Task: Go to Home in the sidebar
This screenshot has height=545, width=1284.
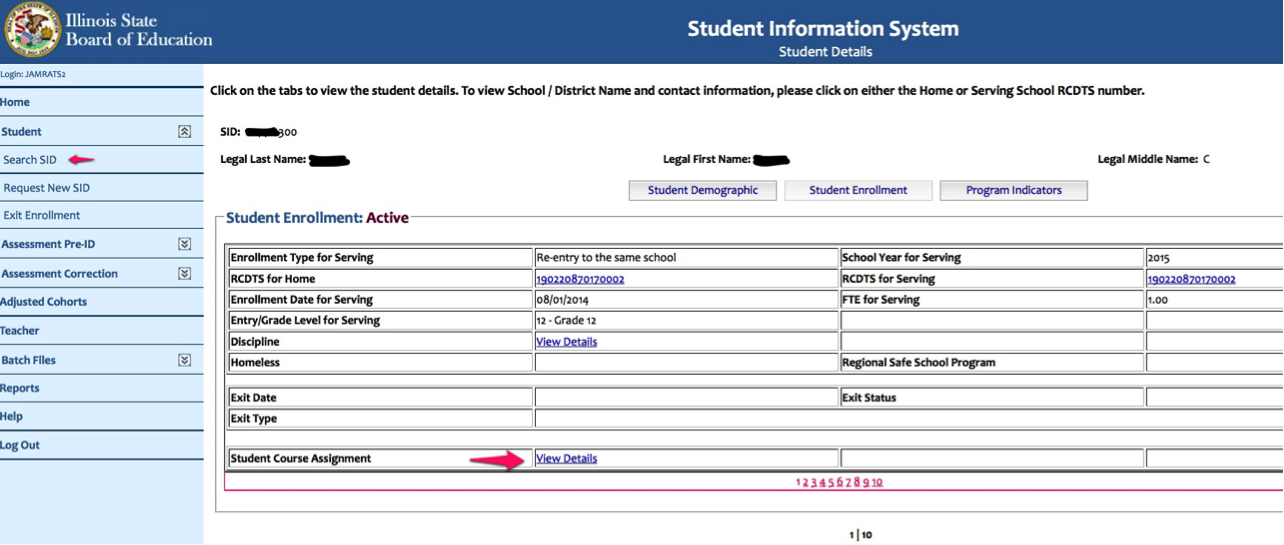Action: coord(15,102)
